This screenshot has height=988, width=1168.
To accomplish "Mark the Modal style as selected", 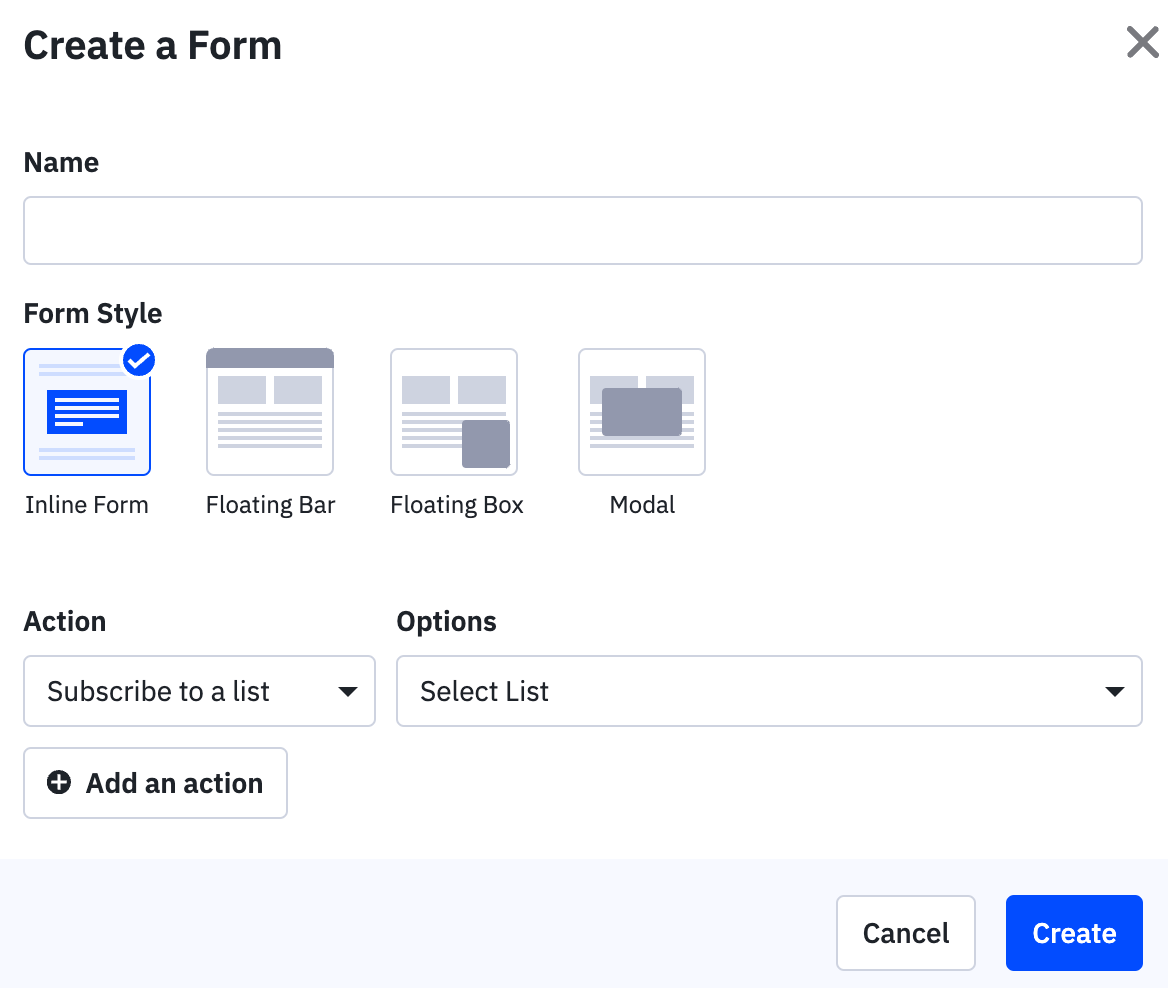I will pyautogui.click(x=641, y=411).
